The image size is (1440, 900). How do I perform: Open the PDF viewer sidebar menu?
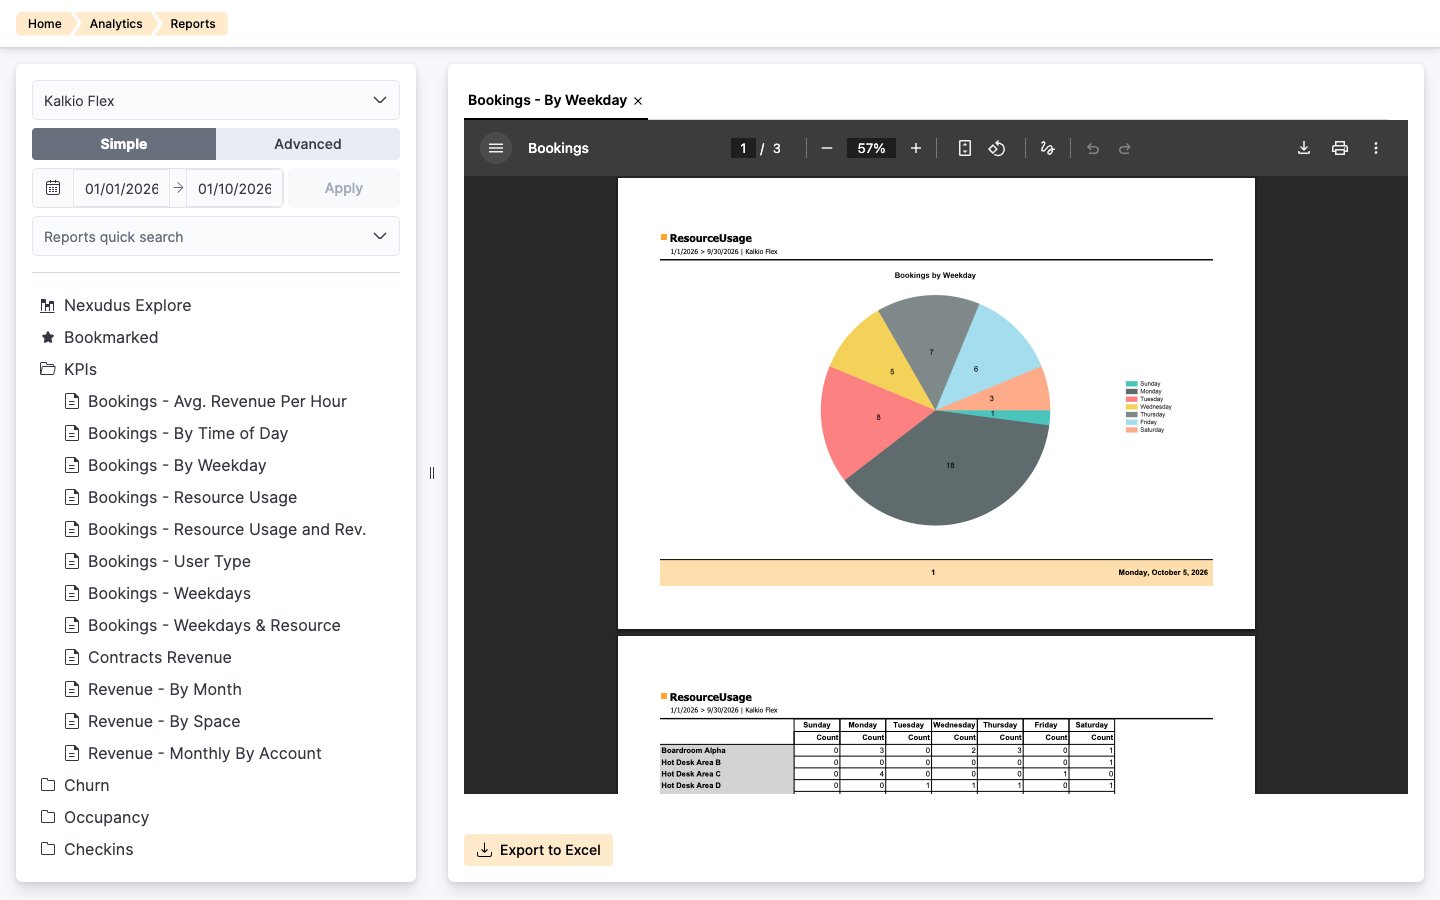495,148
